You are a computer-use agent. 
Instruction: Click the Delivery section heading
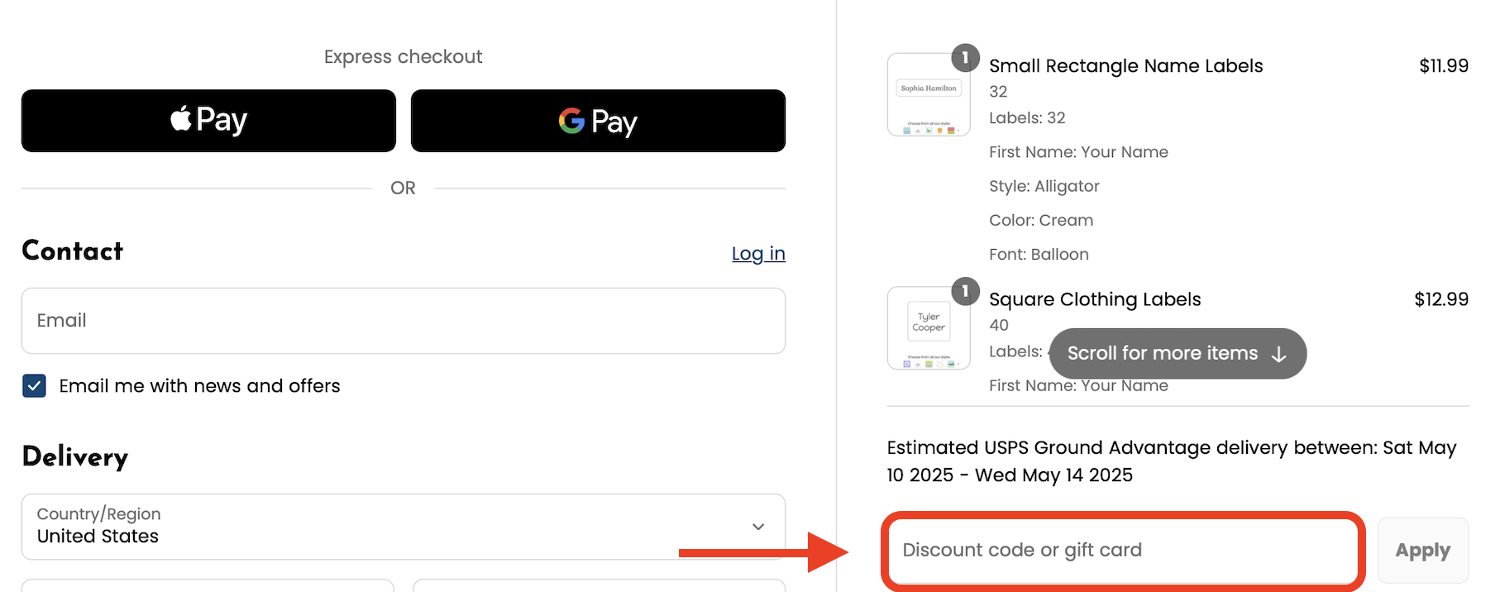coord(75,458)
